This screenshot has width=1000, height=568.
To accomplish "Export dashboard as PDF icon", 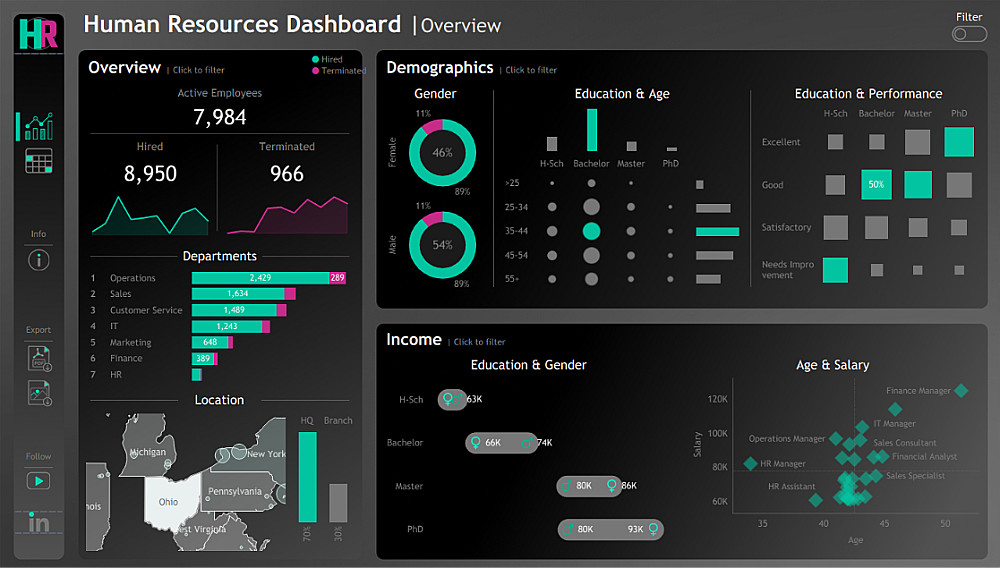I will 40,358.
